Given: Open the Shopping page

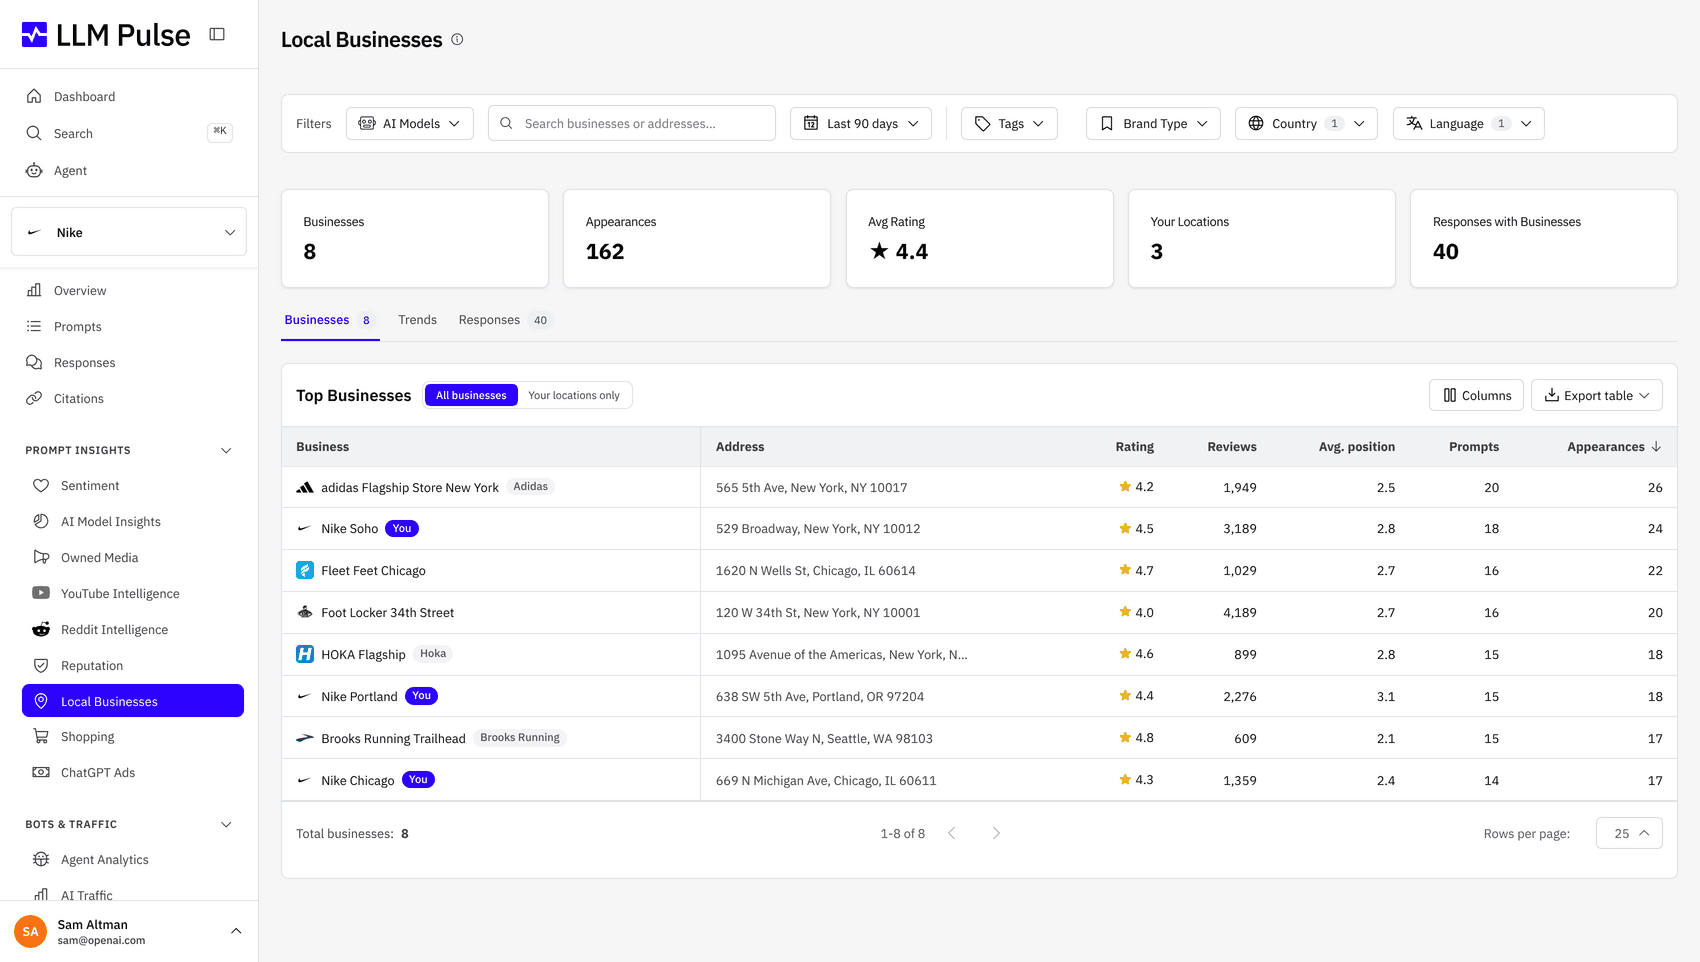Looking at the screenshot, I should click(133, 737).
